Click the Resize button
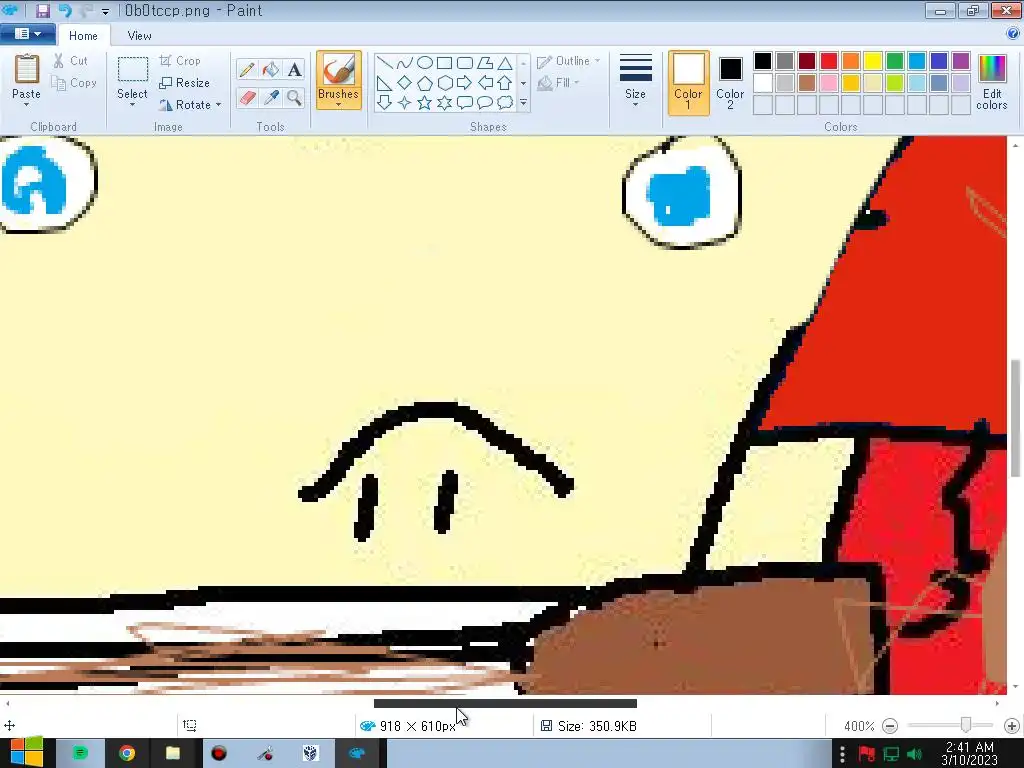This screenshot has width=1024, height=768. 185,83
